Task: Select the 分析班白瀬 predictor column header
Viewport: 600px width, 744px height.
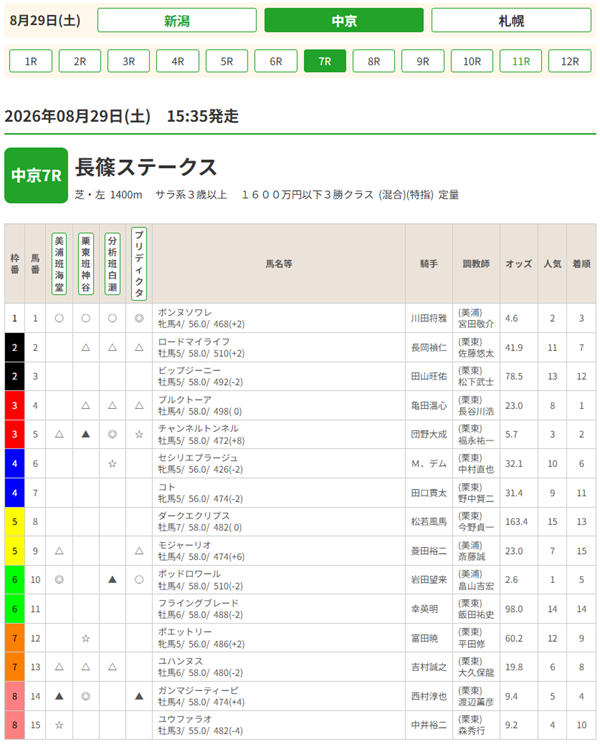Action: tap(112, 263)
